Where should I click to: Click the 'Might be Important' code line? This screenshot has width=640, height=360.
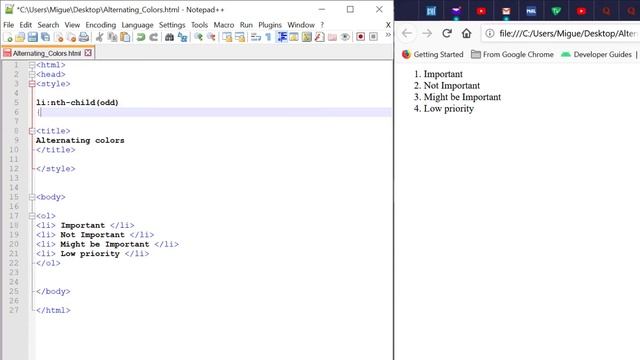[x=107, y=244]
